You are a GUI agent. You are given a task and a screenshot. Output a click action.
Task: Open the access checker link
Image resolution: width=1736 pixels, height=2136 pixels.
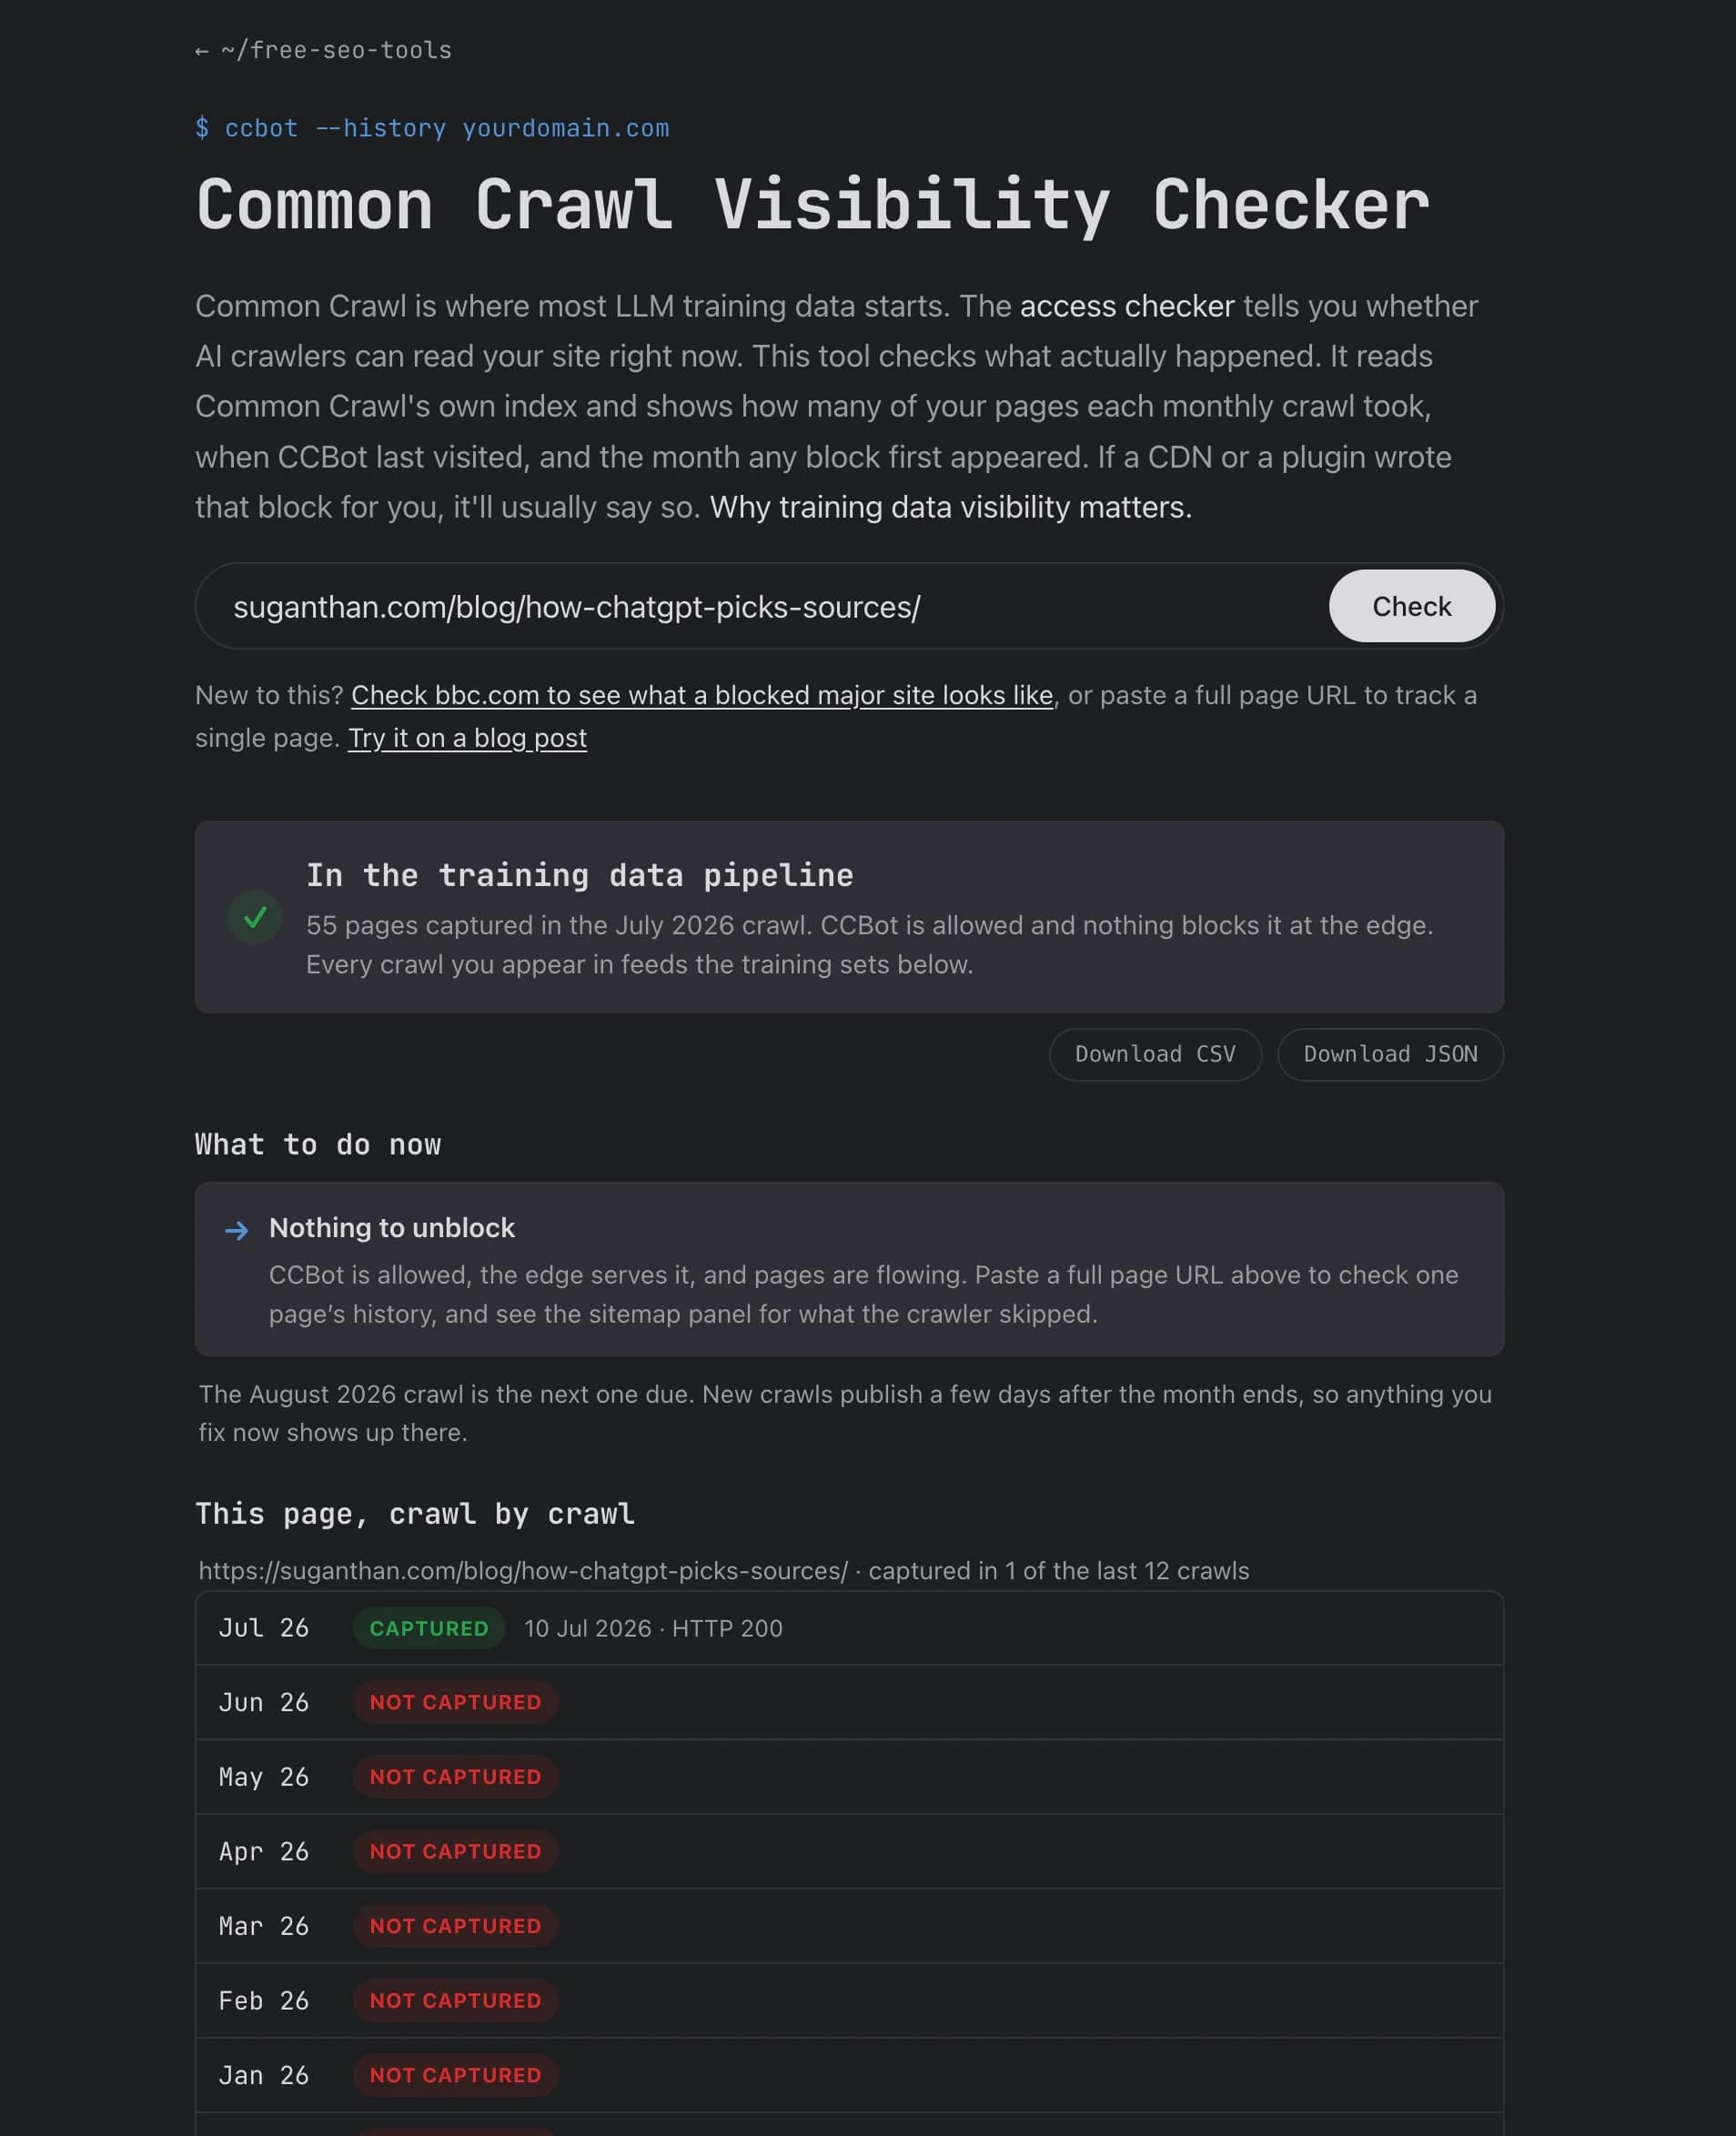coord(1127,306)
